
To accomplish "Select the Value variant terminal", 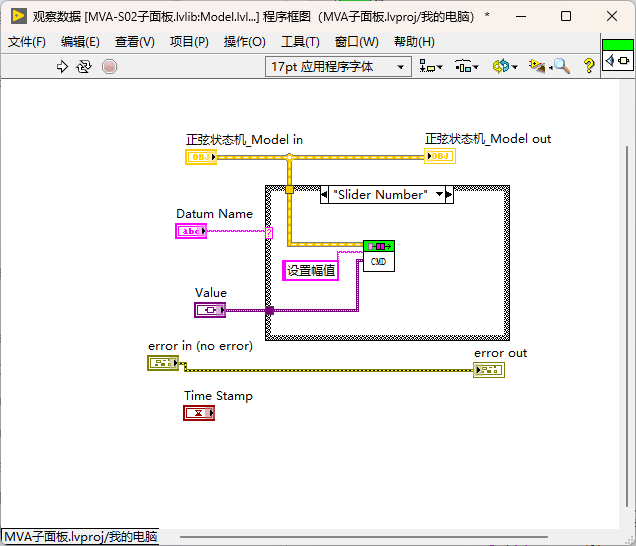I will (210, 310).
